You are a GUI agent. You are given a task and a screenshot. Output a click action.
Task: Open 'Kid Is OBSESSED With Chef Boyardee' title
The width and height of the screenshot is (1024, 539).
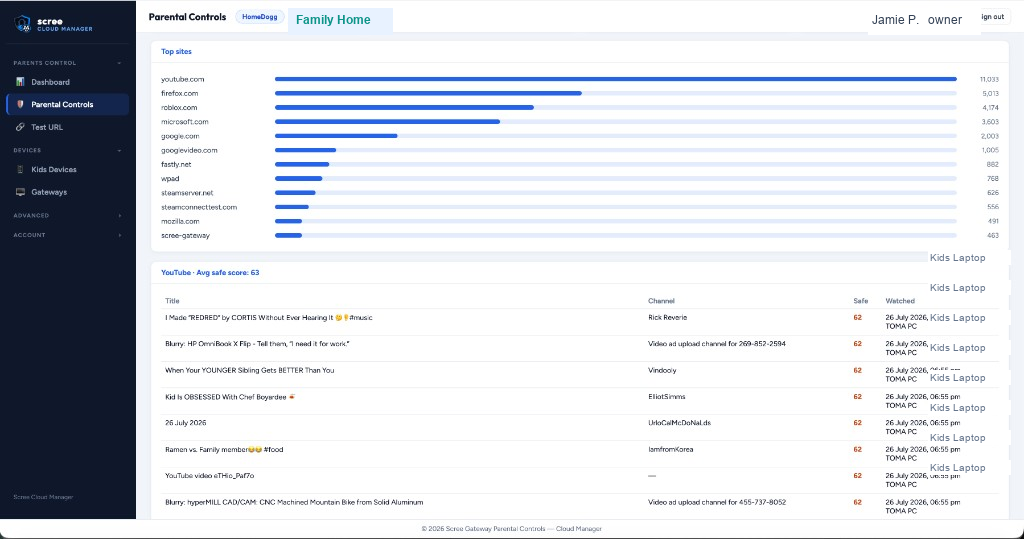tap(230, 397)
